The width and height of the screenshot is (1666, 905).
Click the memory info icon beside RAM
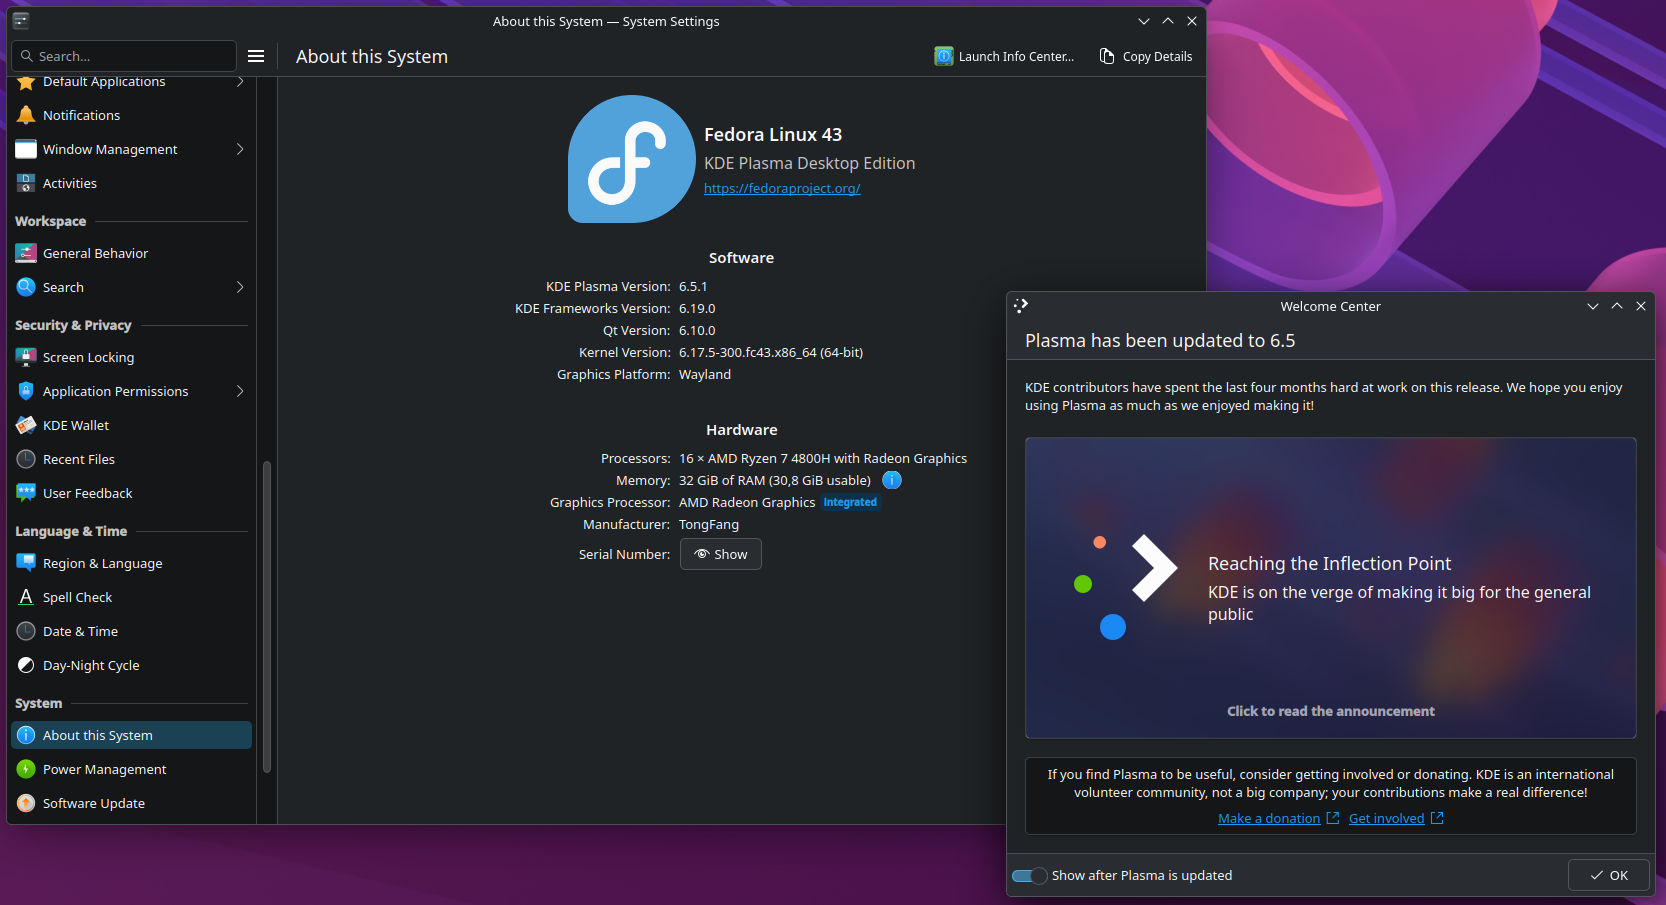[x=892, y=480]
